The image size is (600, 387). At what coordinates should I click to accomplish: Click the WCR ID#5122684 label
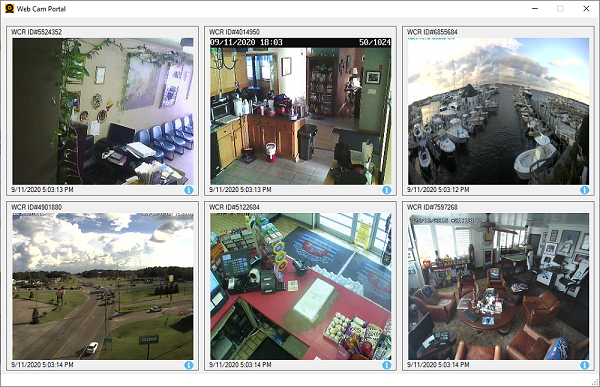pyautogui.click(x=234, y=207)
